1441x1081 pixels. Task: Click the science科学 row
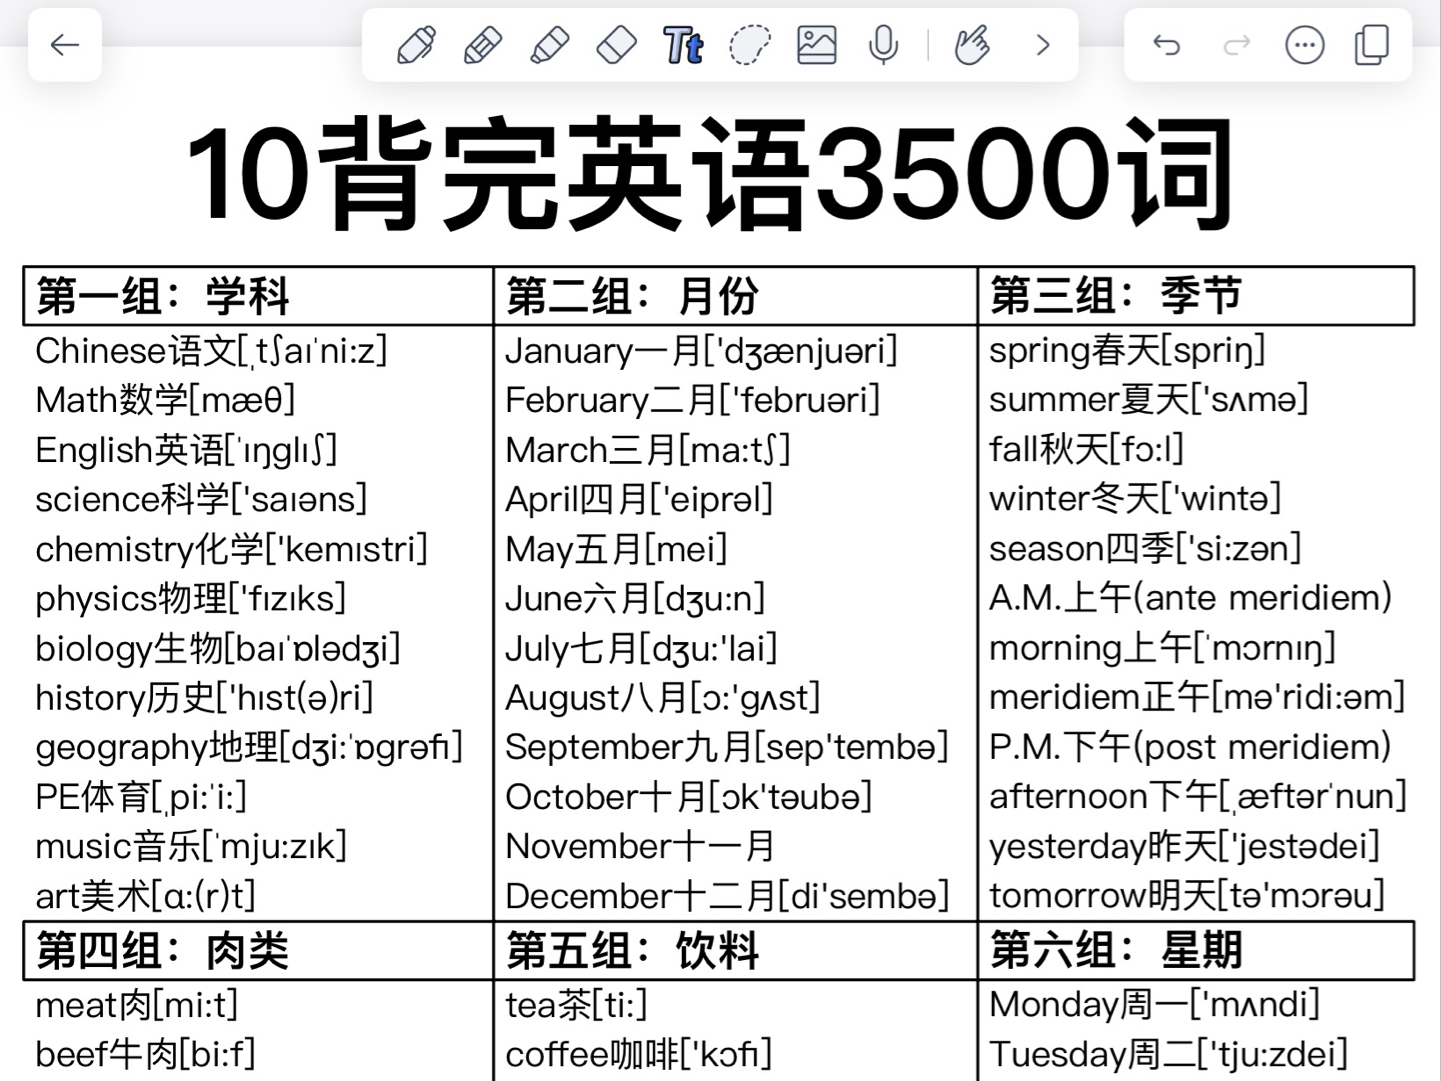[x=201, y=499]
